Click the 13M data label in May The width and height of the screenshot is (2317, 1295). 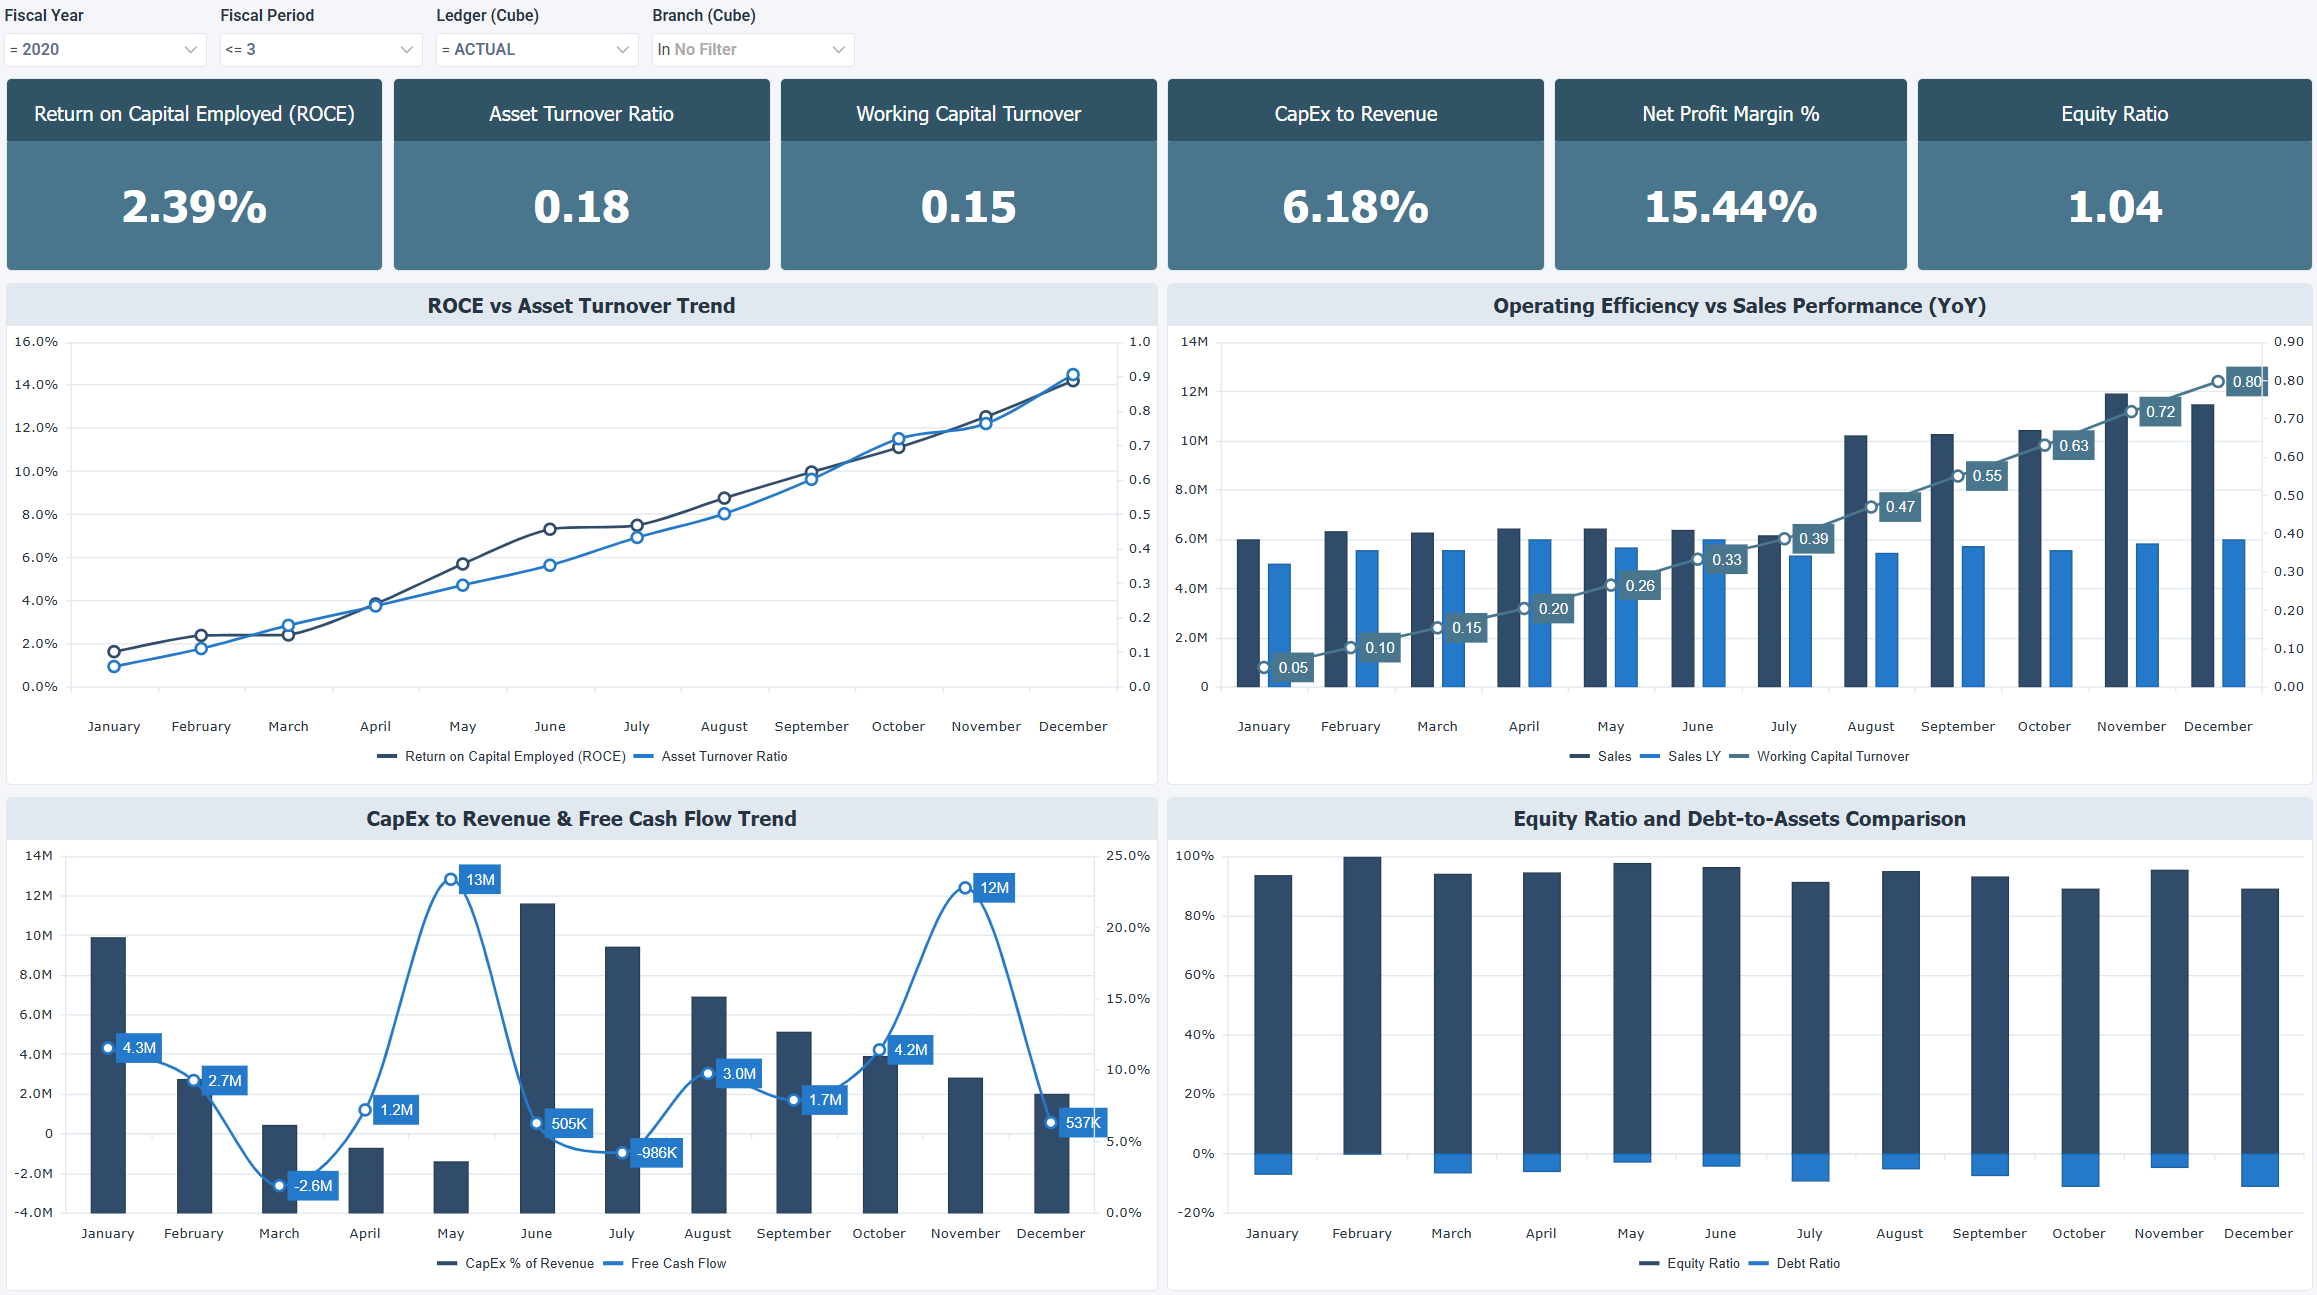click(x=478, y=879)
